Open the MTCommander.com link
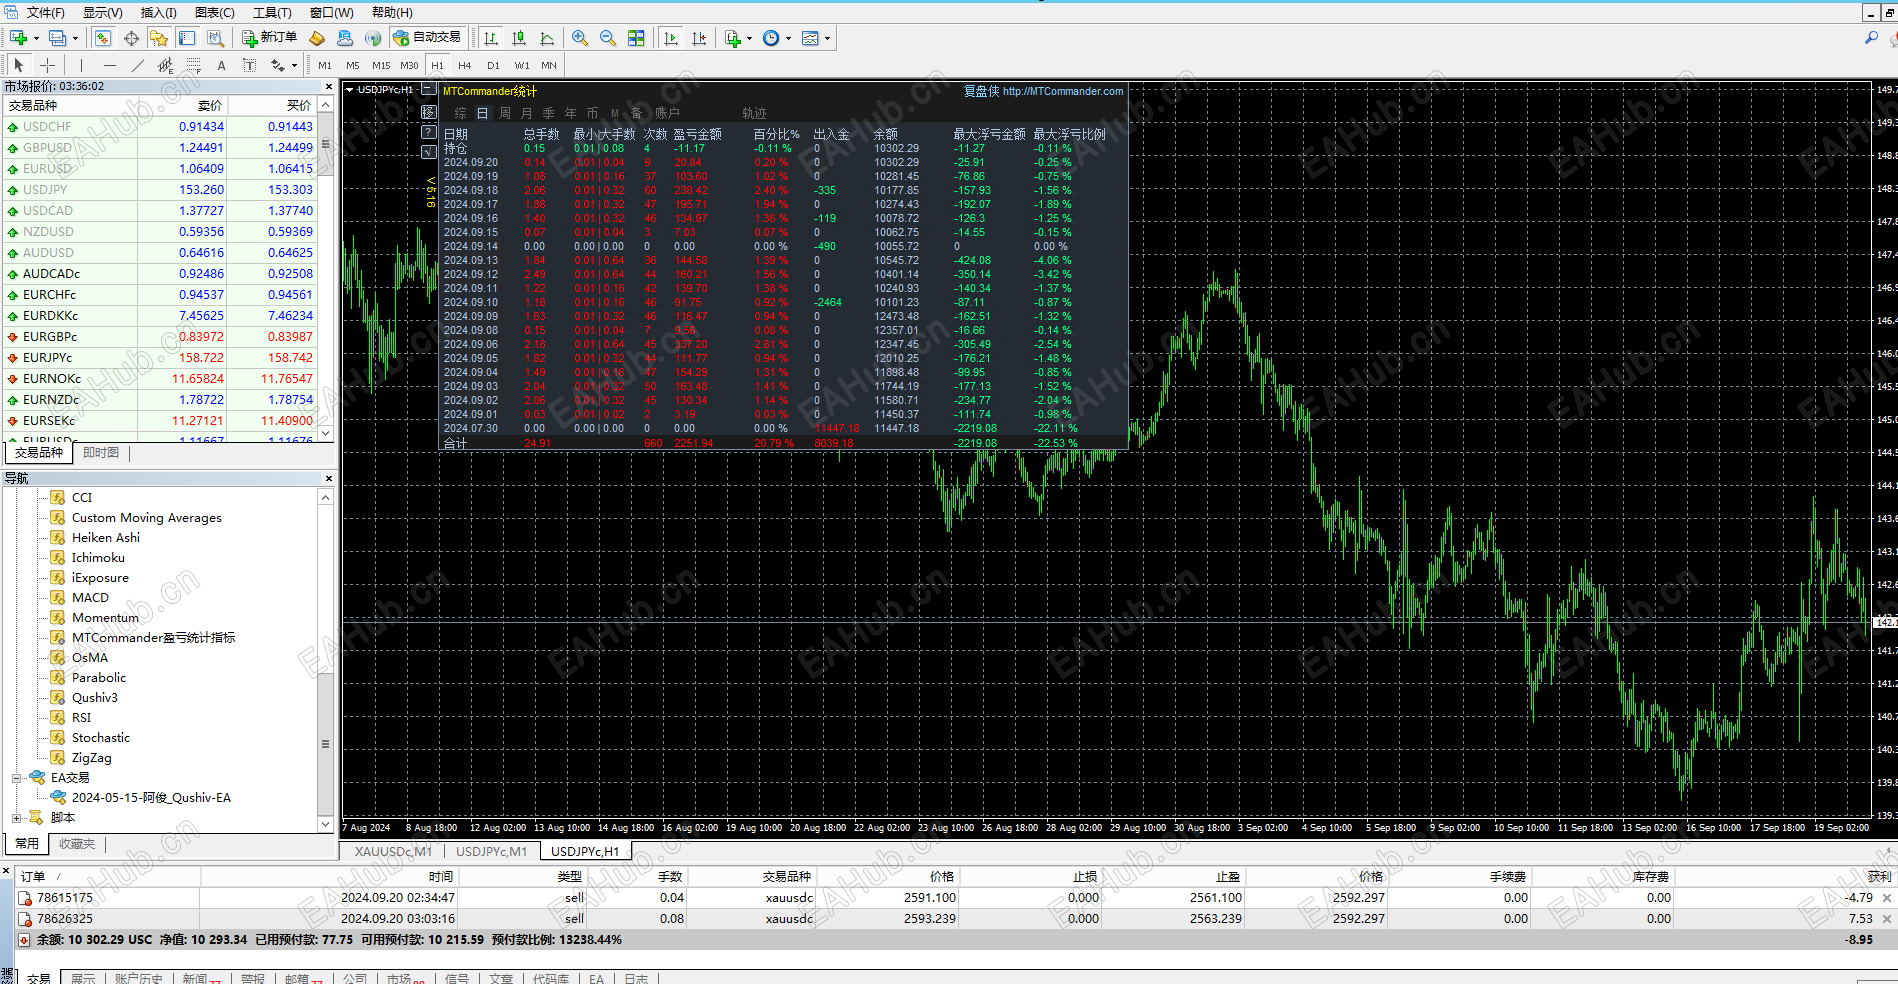This screenshot has height=984, width=1898. (x=1063, y=91)
